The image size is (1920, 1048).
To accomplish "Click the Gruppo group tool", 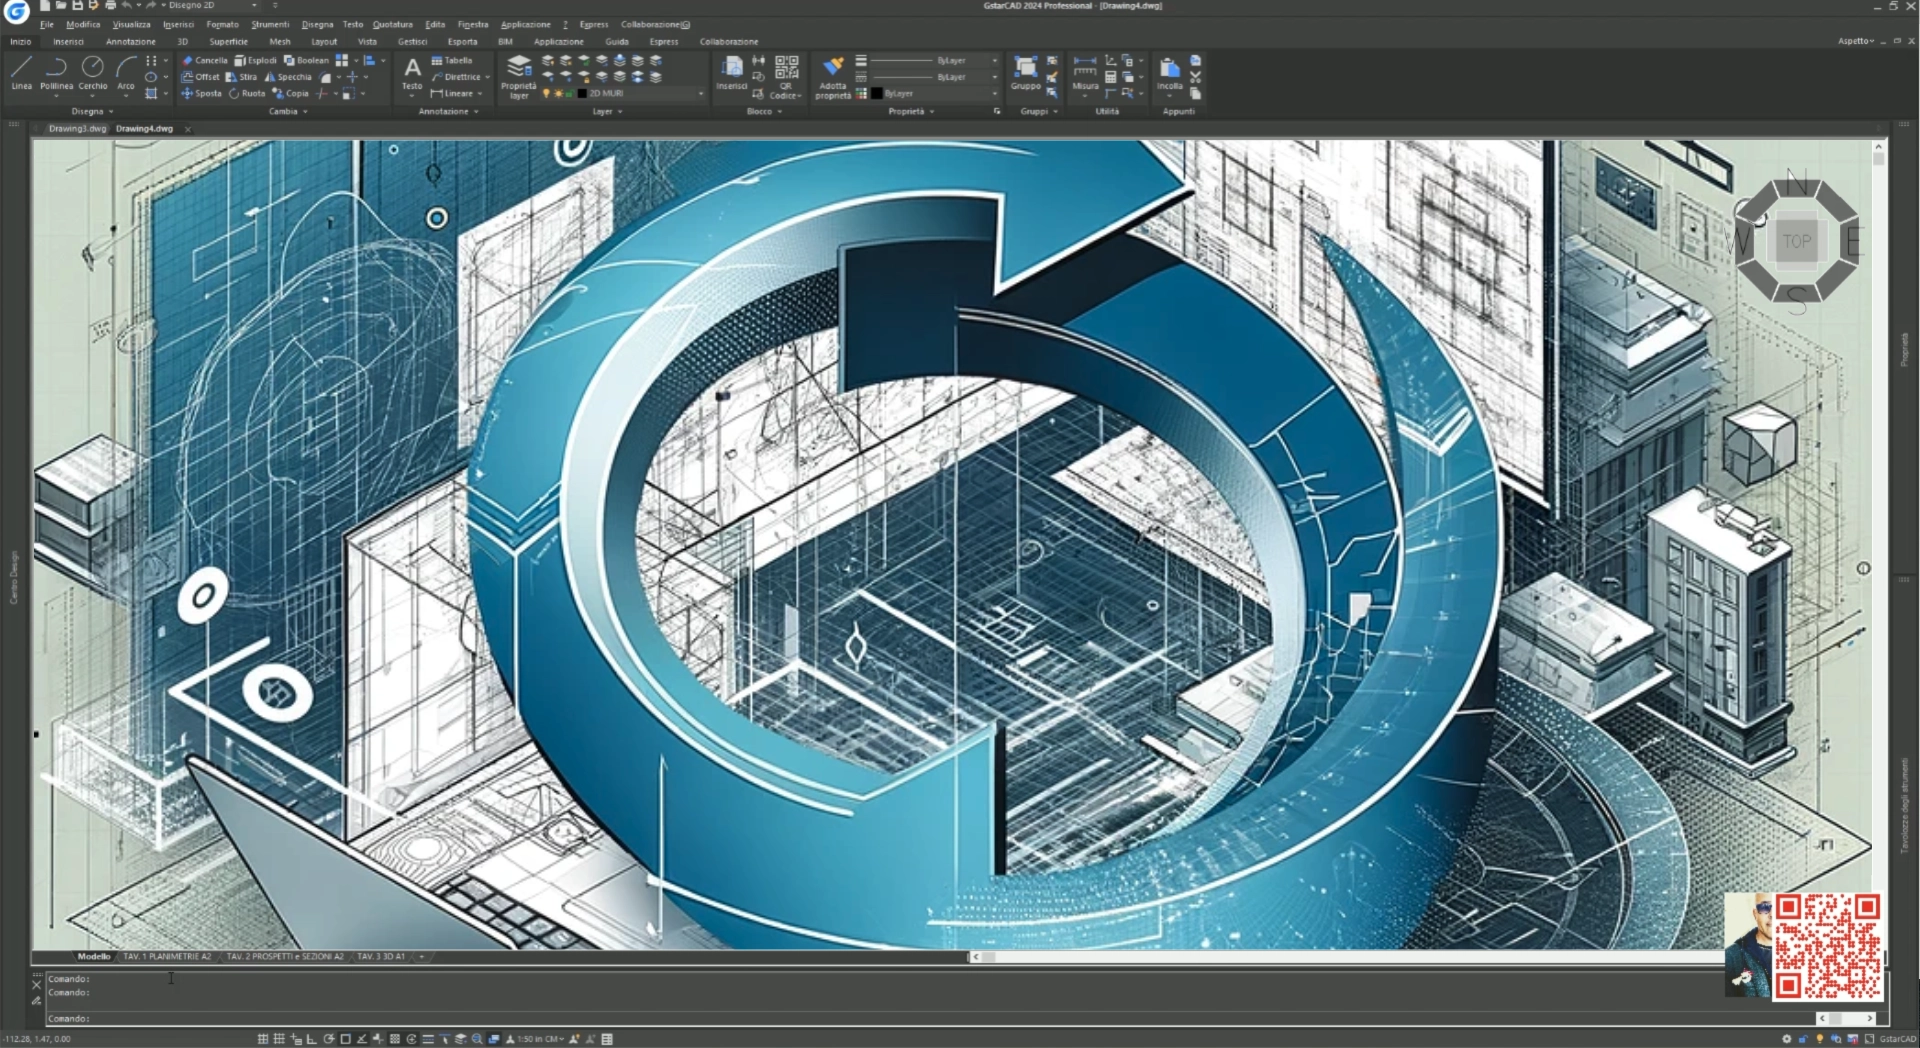I will coord(1025,73).
